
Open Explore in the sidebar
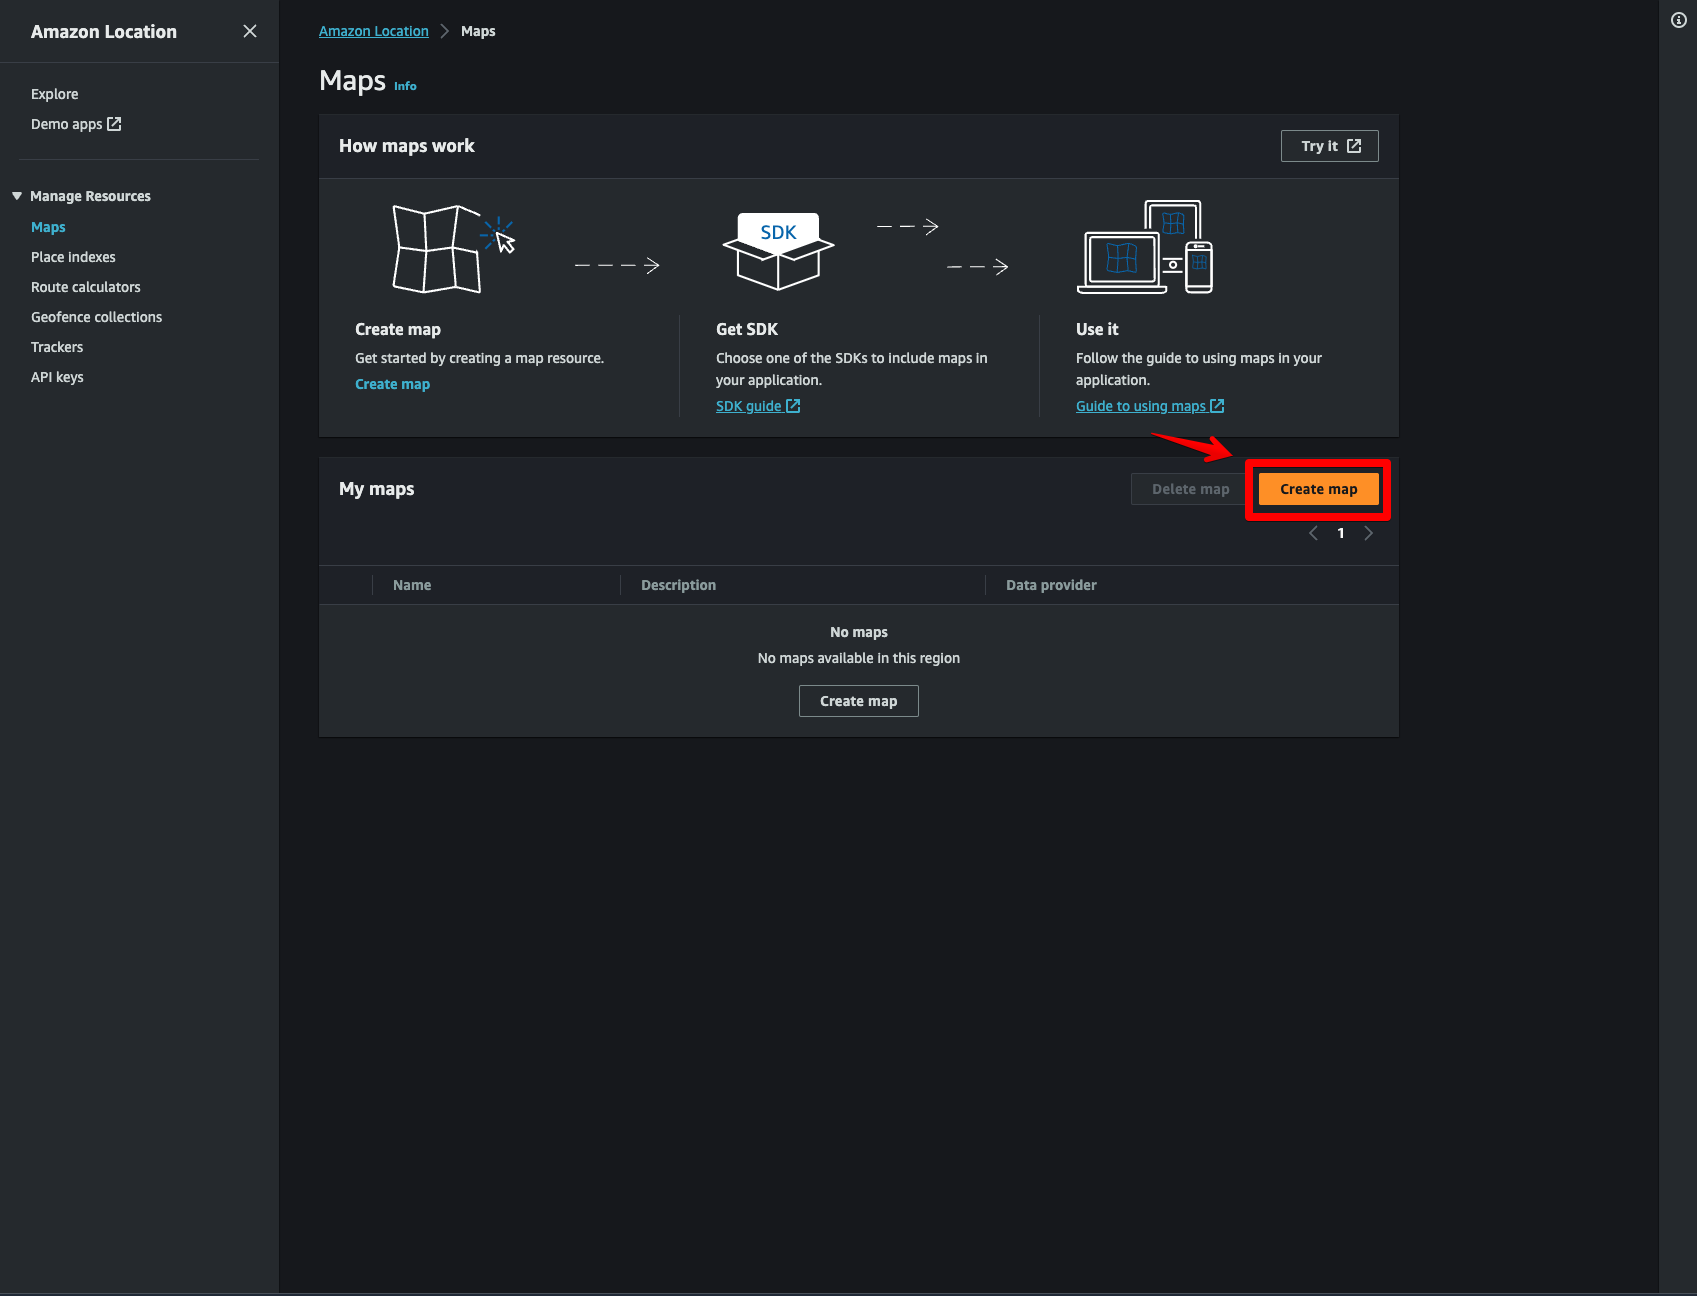tap(54, 94)
